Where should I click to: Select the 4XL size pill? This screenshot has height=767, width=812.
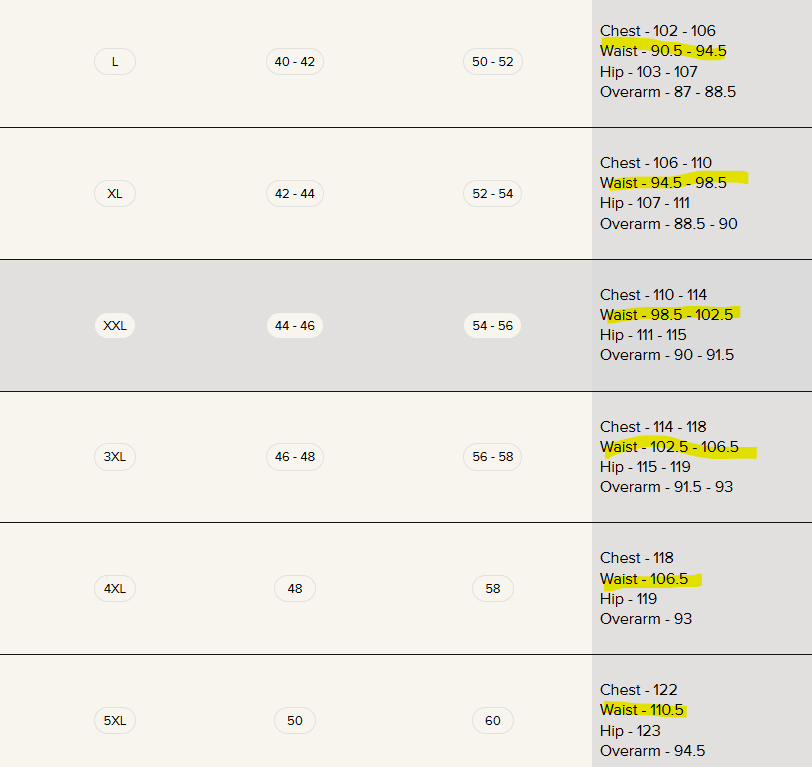(115, 589)
